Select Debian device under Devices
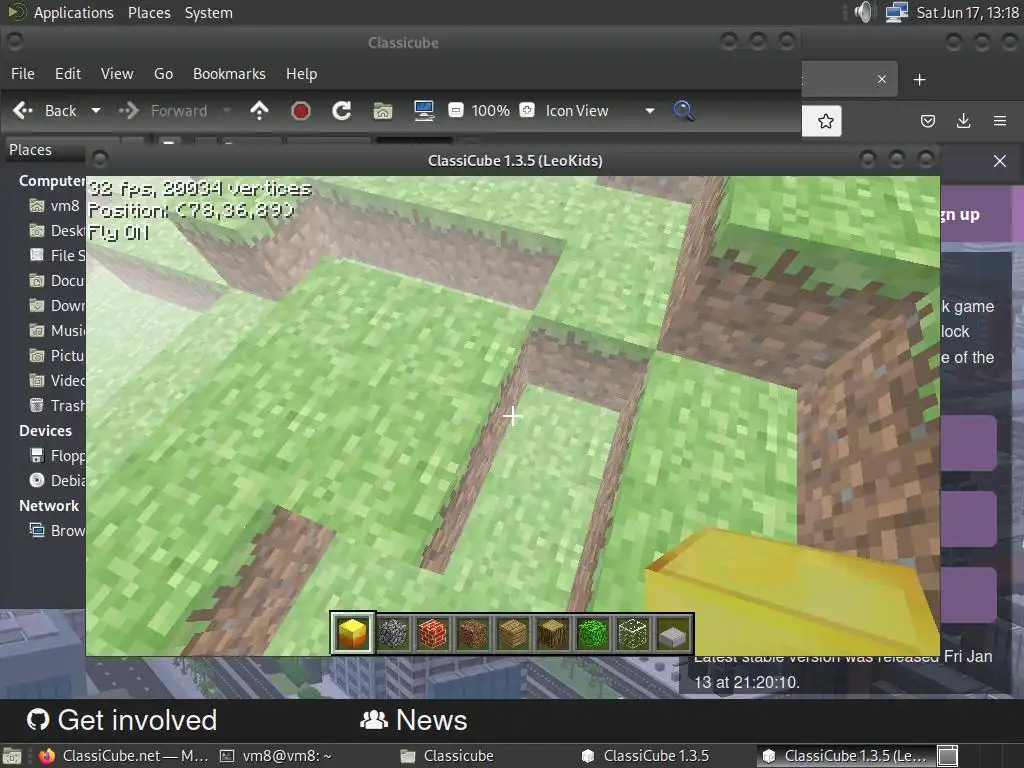 coord(56,481)
